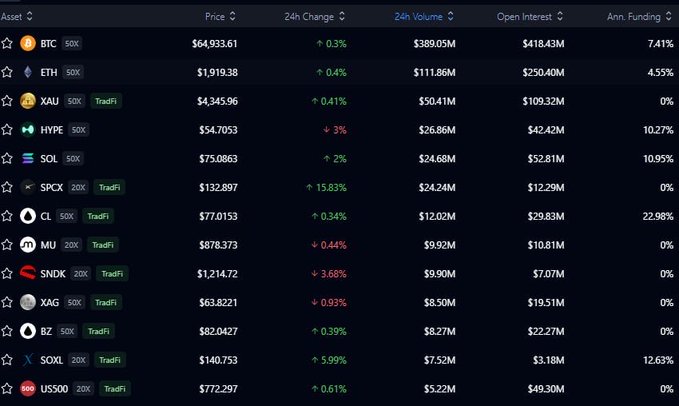
Task: Click the TradFi tag on US500
Action: pyautogui.click(x=114, y=389)
